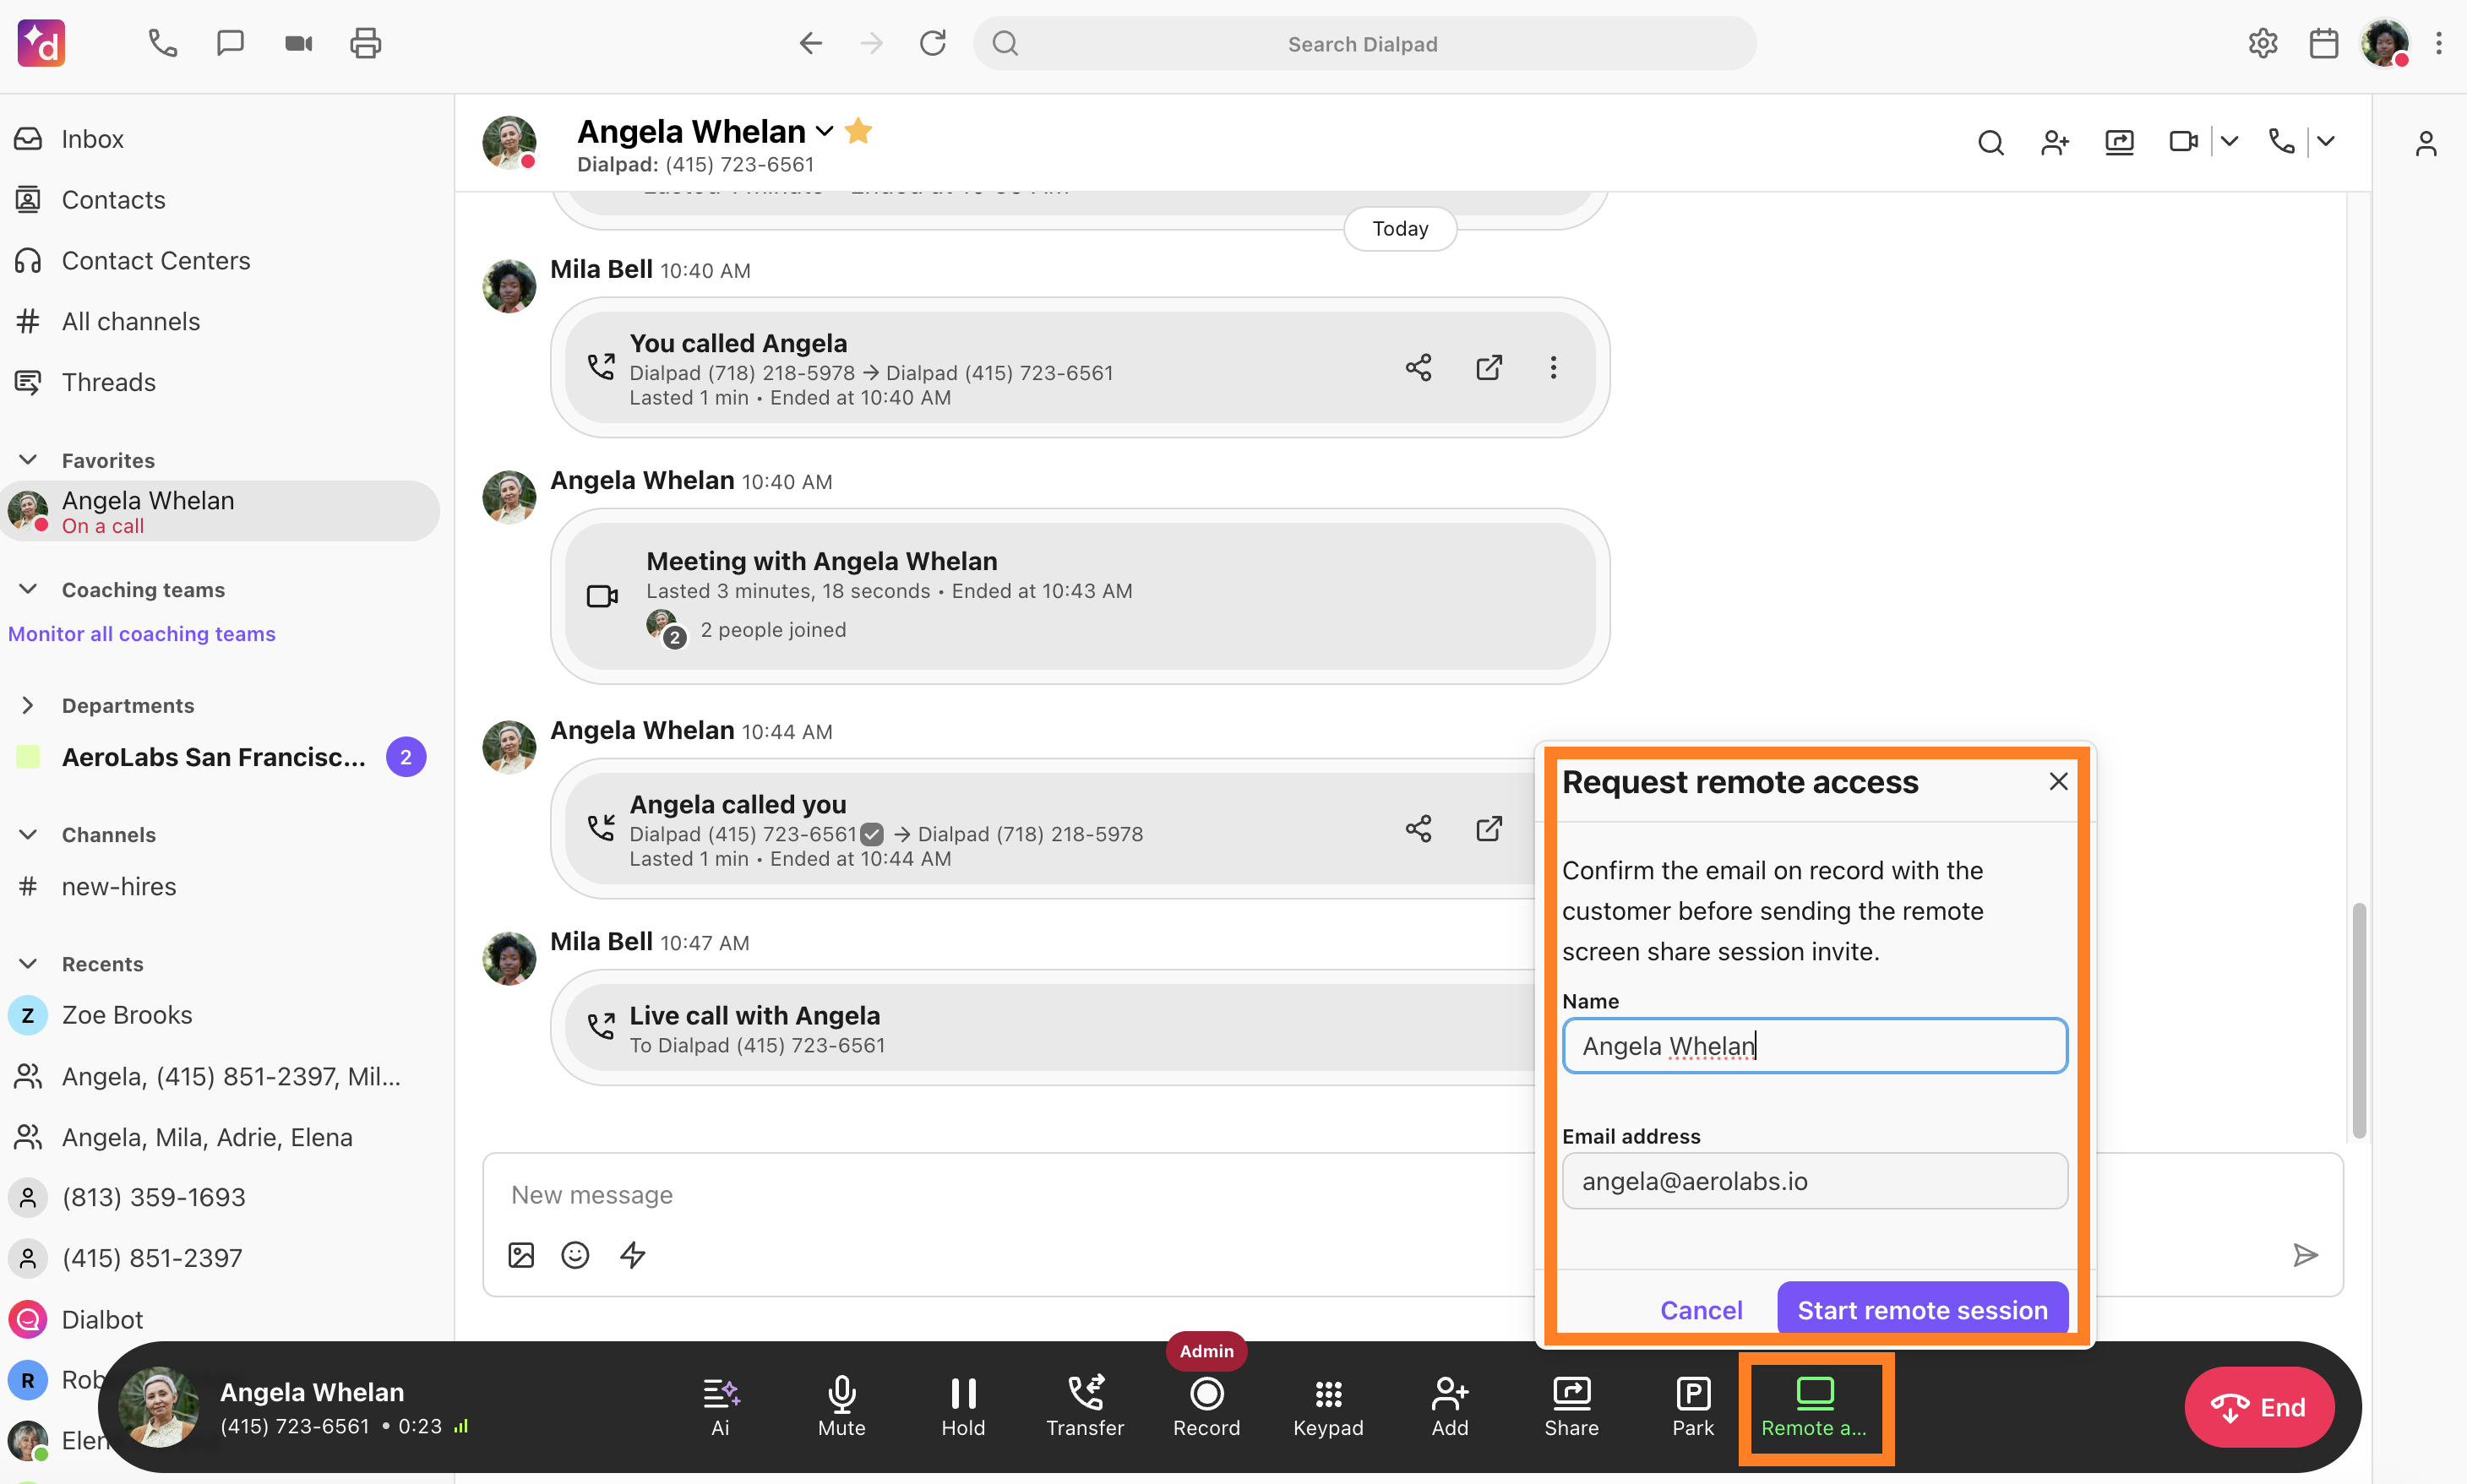The height and width of the screenshot is (1484, 2467).
Task: End the call with End button
Action: [2259, 1407]
